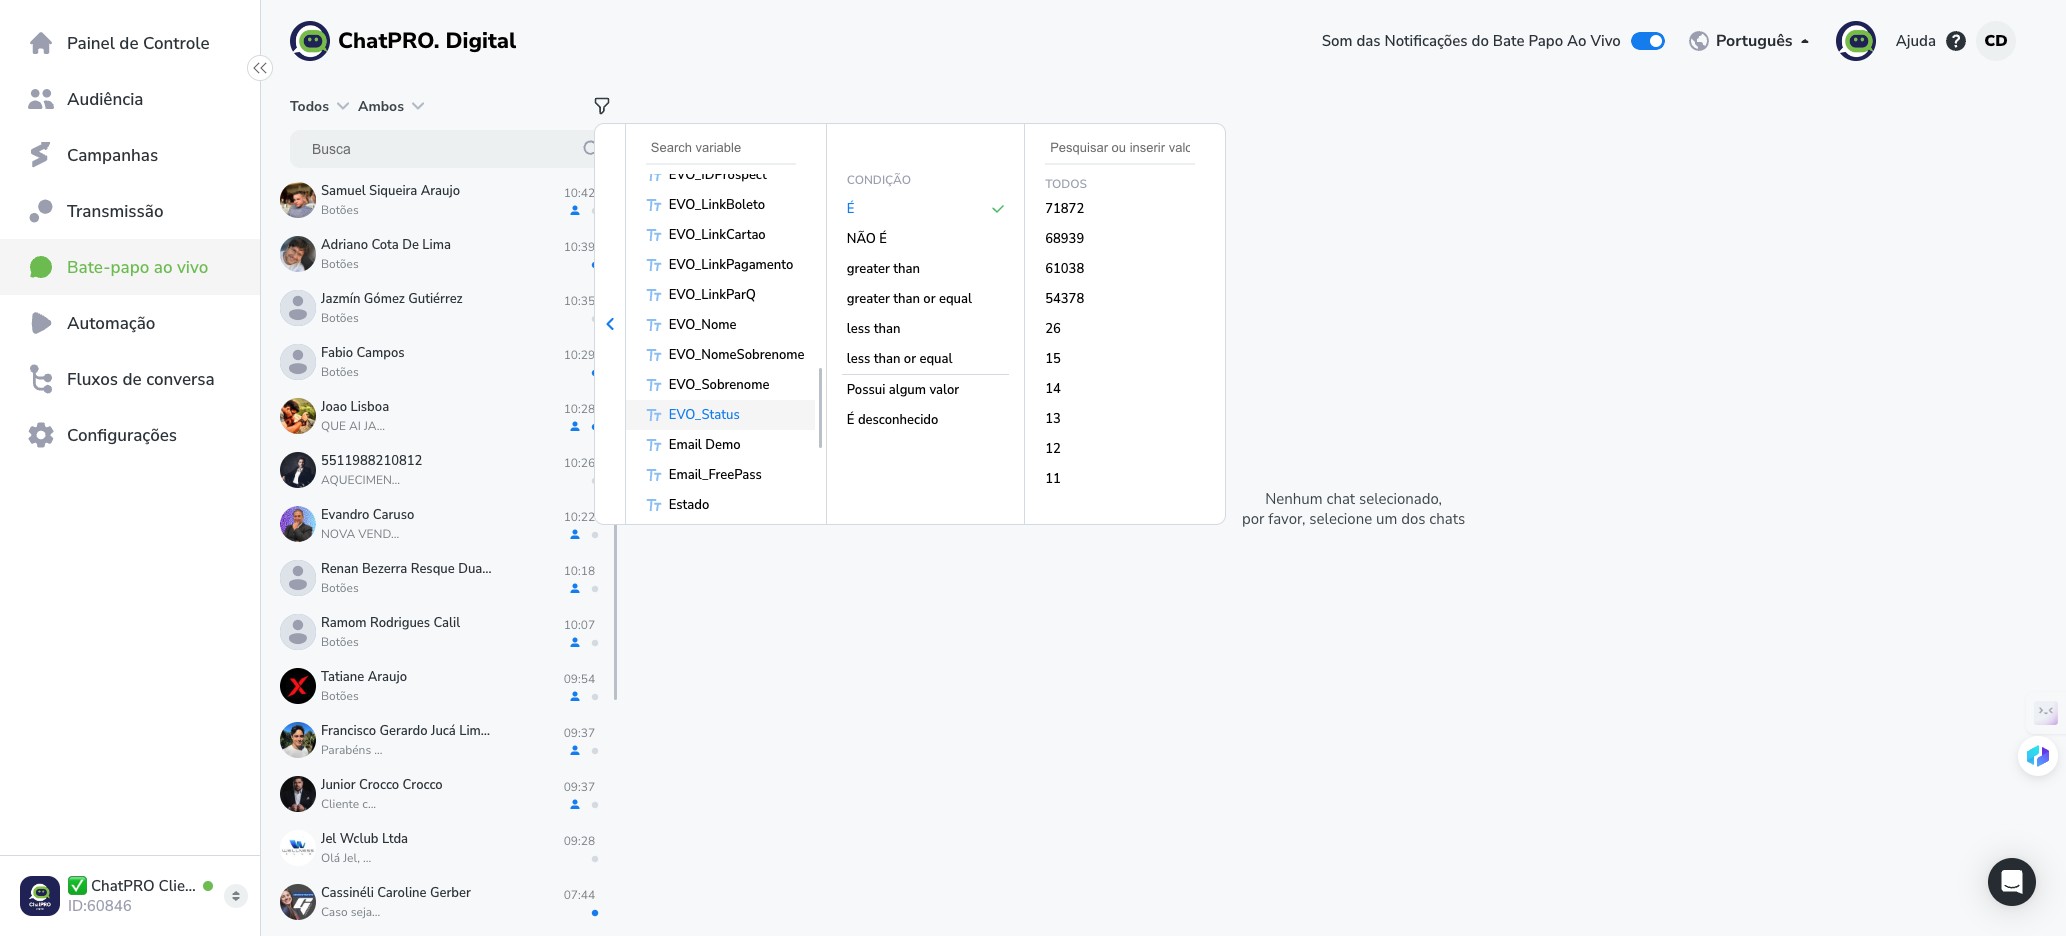Viewport: 2066px width, 936px height.
Task: Click the funnel filter icon
Action: point(602,106)
